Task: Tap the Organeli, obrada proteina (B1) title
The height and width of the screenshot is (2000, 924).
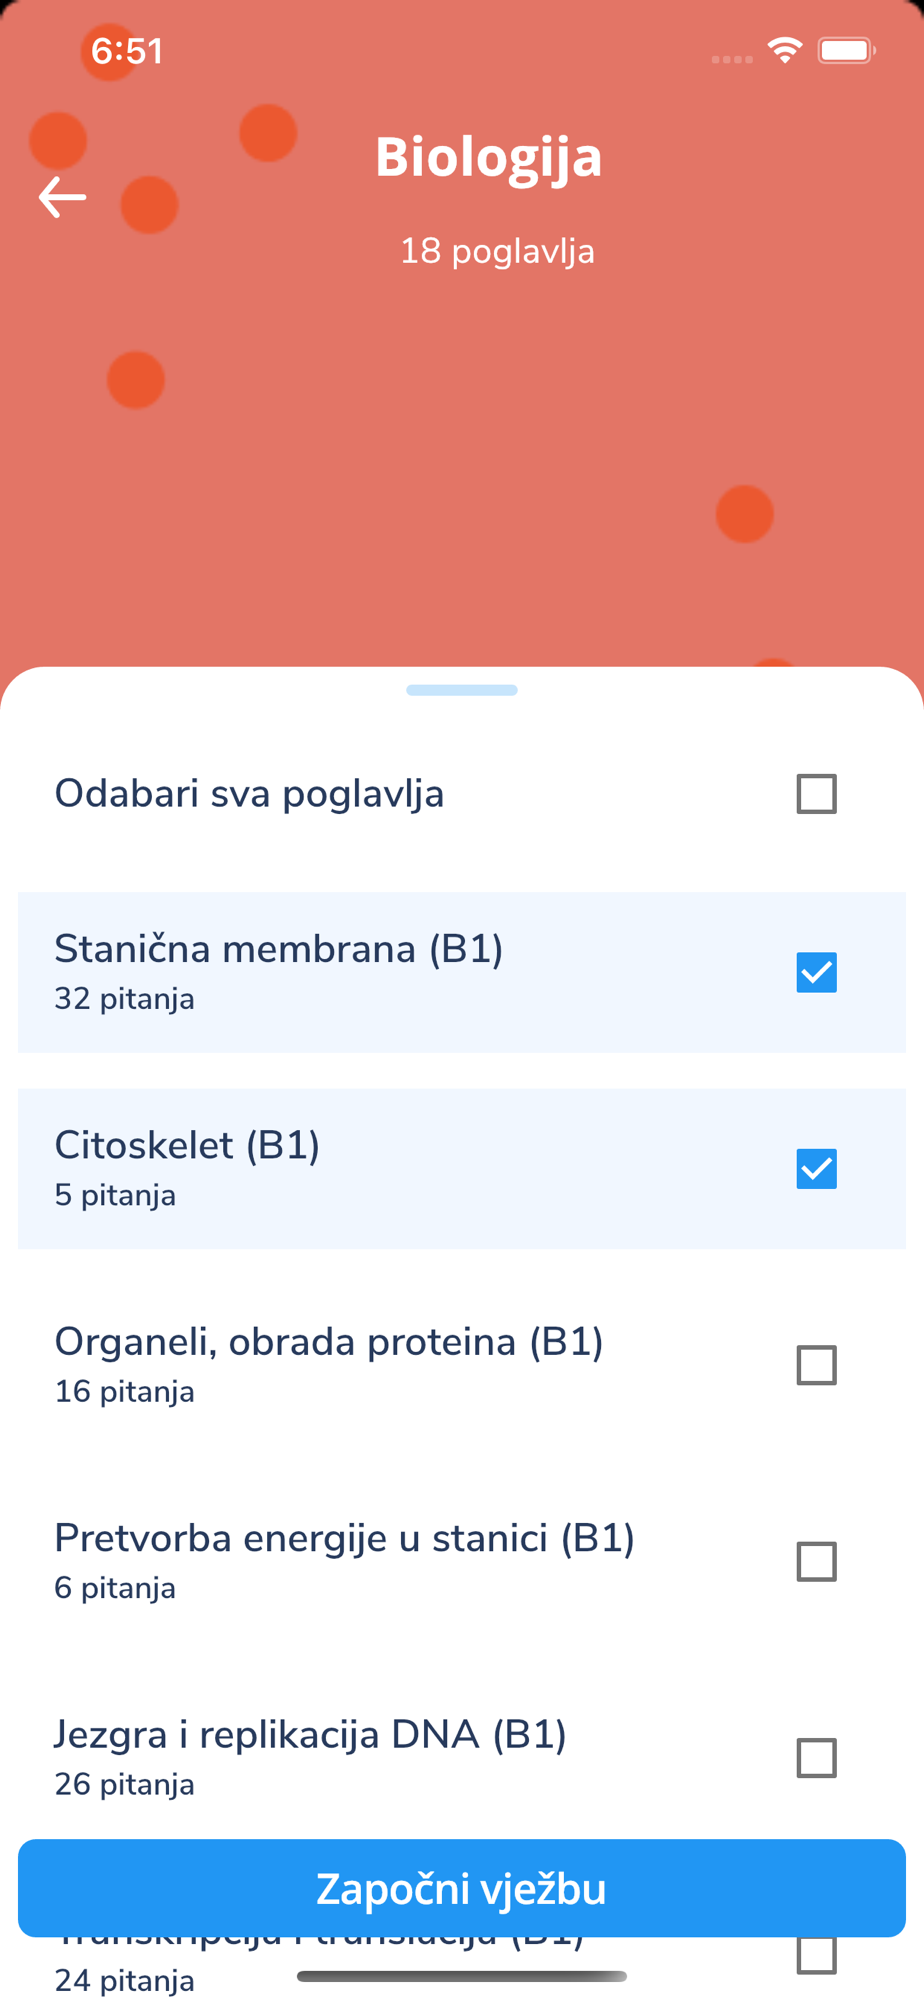Action: coord(329,1342)
